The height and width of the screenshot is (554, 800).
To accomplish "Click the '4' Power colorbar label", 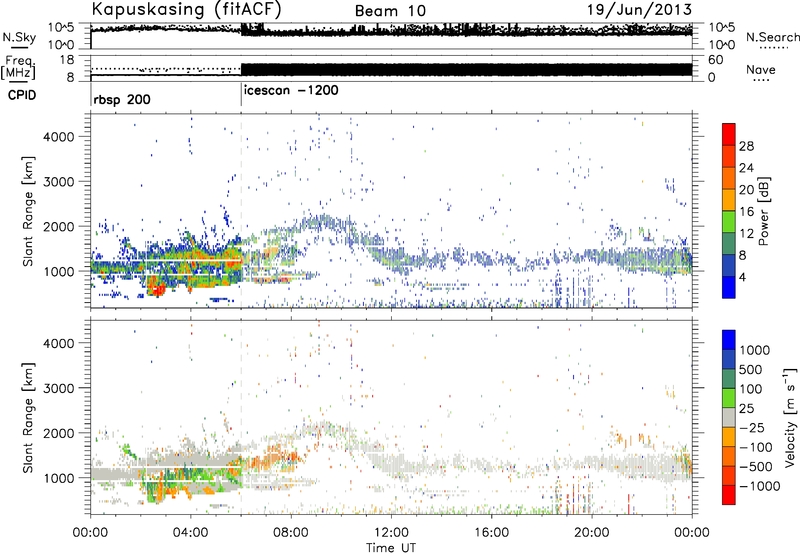I will tap(742, 277).
